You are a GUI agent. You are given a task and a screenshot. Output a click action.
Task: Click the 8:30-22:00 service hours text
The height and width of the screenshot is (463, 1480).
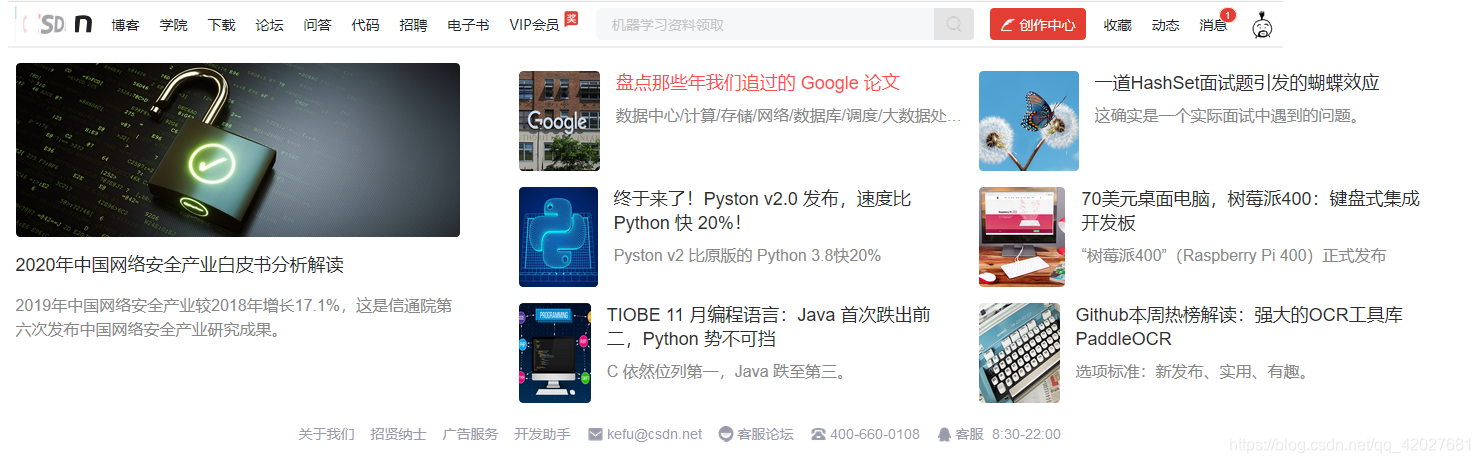coord(1026,434)
